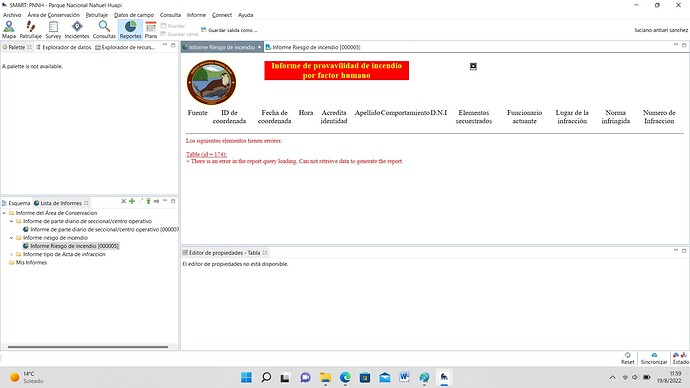Viewport: 690px width, 388px height.
Task: Open the Patrullaje menu in menu bar
Action: 96,15
